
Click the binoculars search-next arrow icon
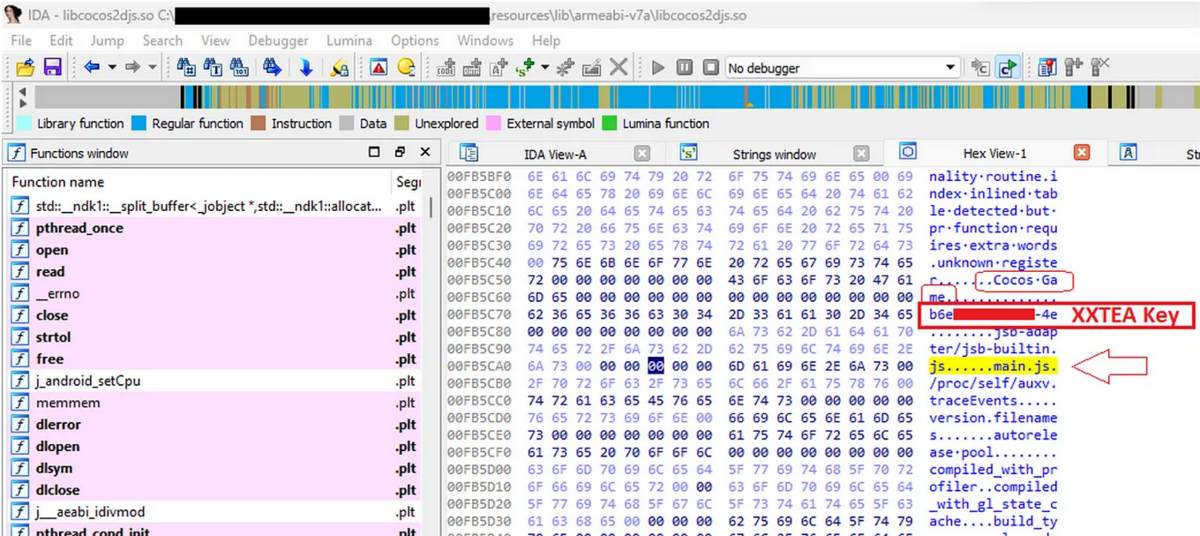(x=272, y=68)
